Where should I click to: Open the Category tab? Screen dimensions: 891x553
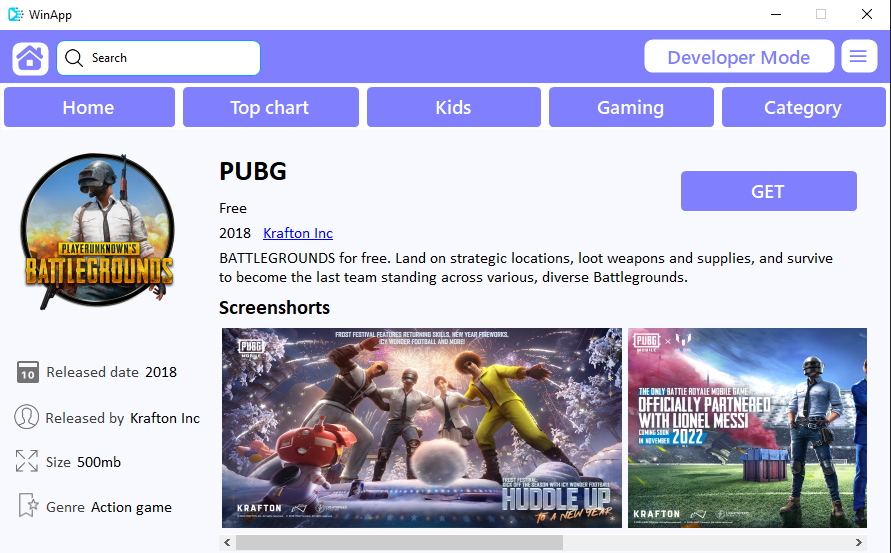pyautogui.click(x=803, y=107)
